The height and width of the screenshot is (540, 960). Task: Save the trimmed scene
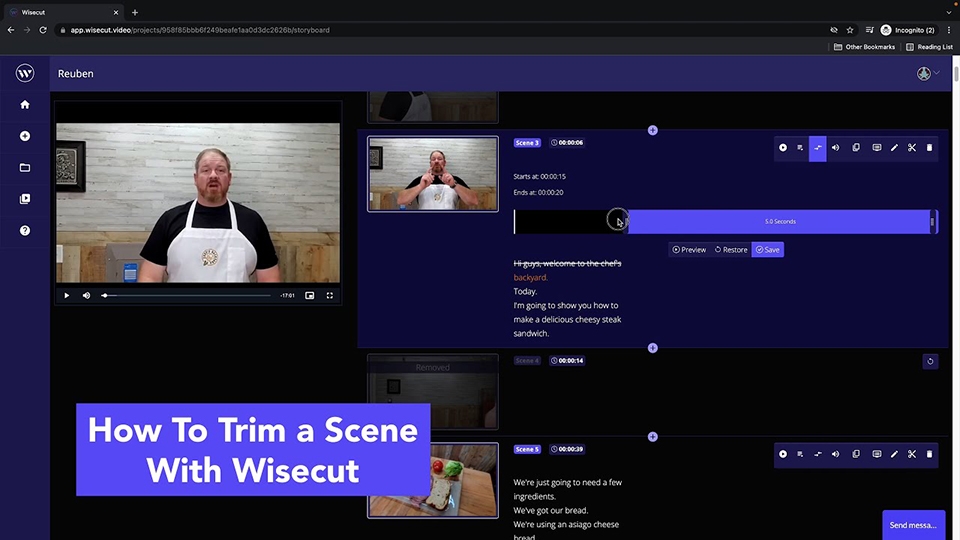click(768, 250)
